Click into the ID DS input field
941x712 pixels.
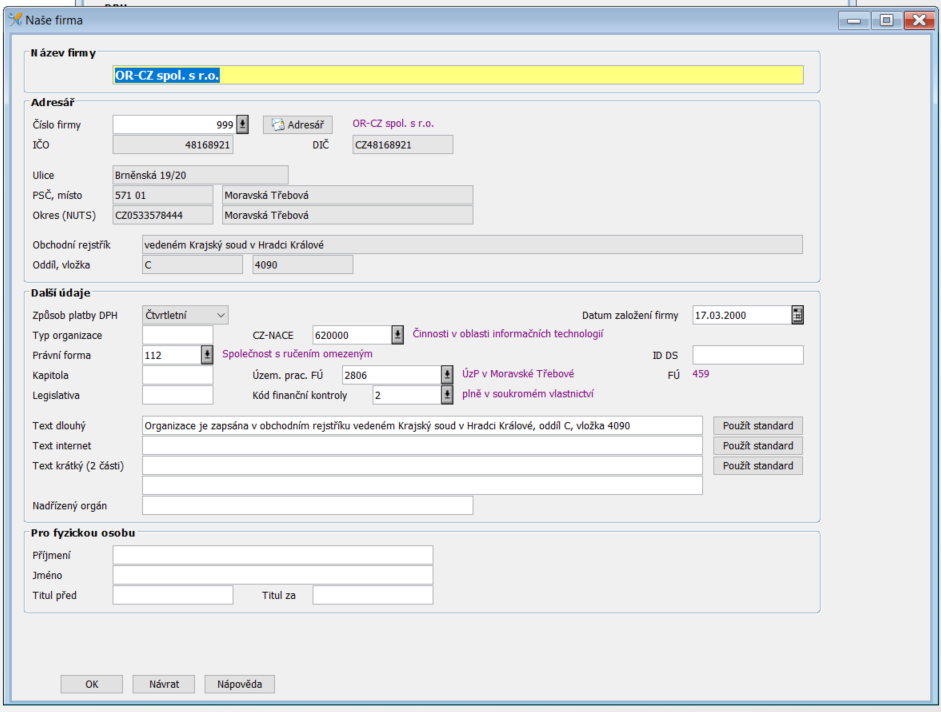pos(748,355)
